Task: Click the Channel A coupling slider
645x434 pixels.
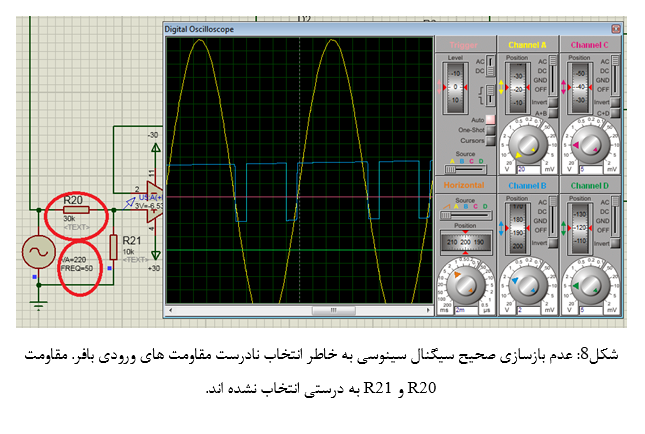Action: 554,76
